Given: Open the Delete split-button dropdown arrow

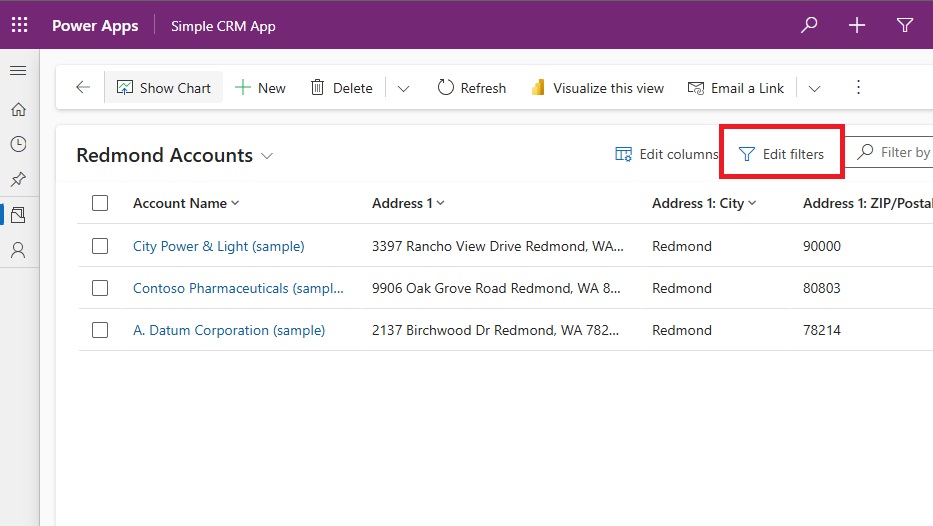Looking at the screenshot, I should click(403, 89).
